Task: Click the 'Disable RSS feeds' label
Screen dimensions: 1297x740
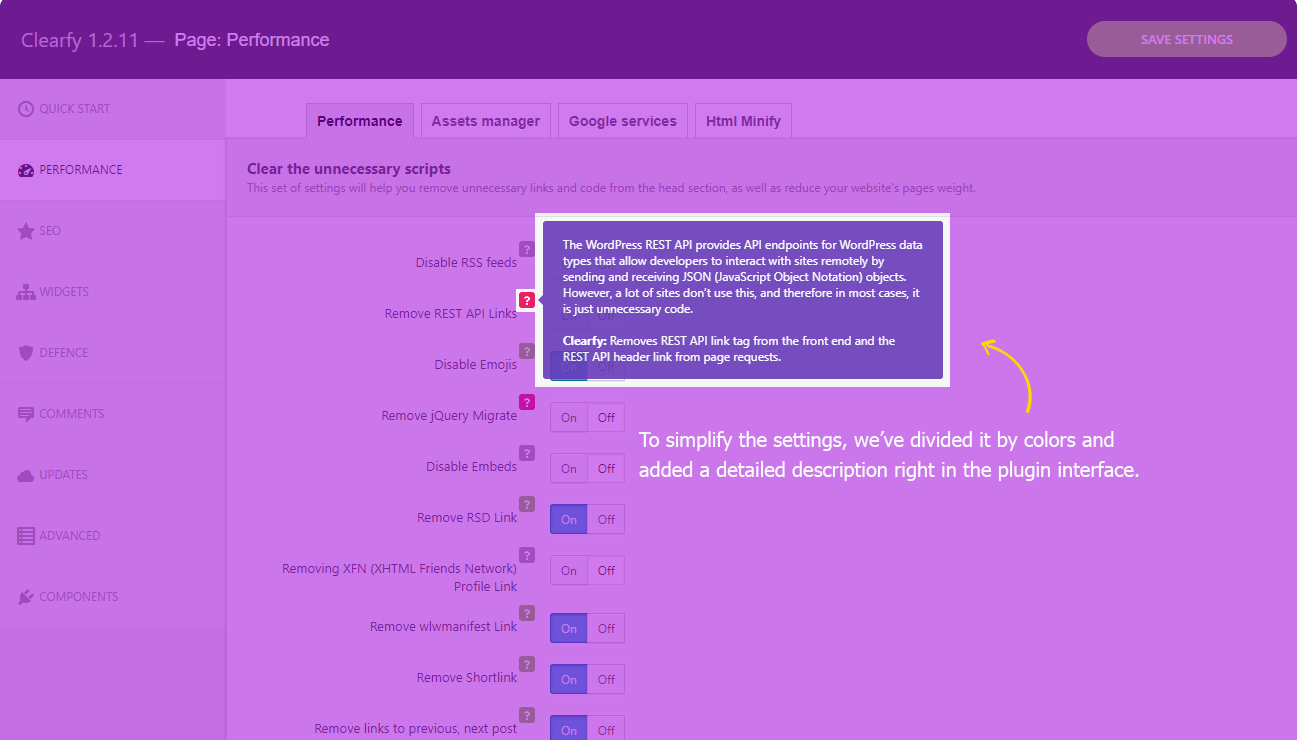Action: coord(466,263)
